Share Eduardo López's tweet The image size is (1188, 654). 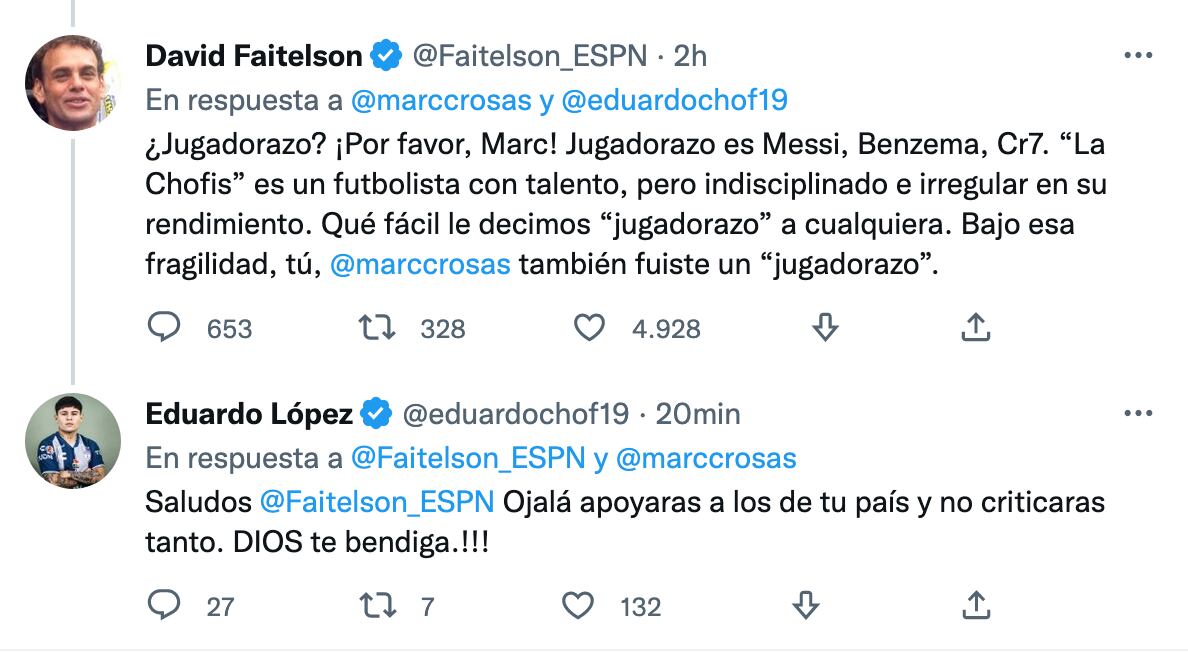click(x=975, y=605)
